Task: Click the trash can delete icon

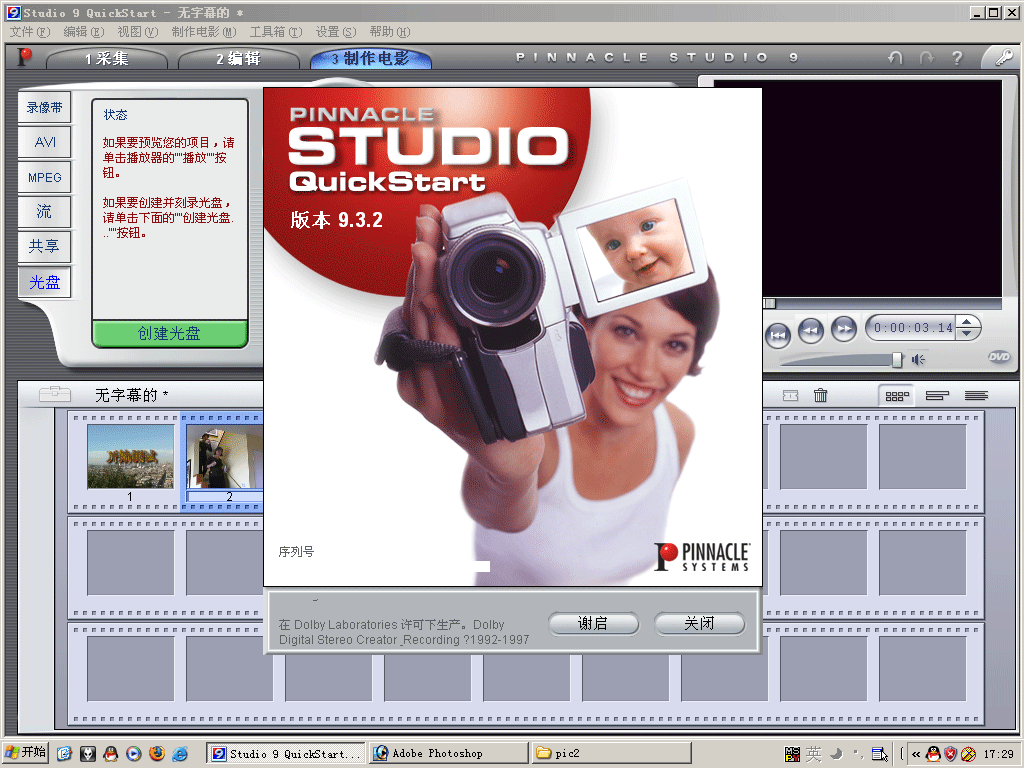Action: click(x=821, y=395)
